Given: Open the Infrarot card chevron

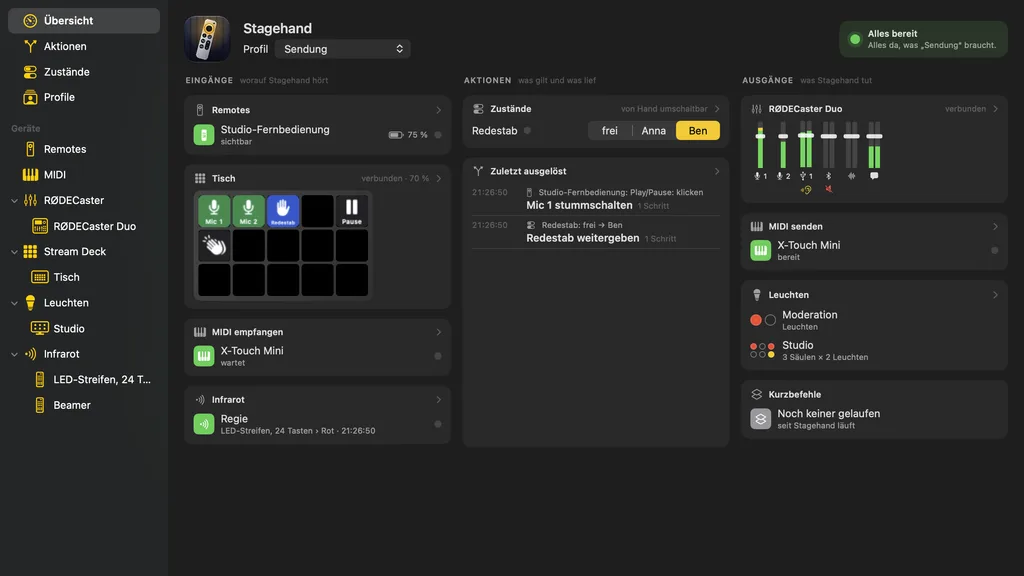Looking at the screenshot, I should (439, 400).
